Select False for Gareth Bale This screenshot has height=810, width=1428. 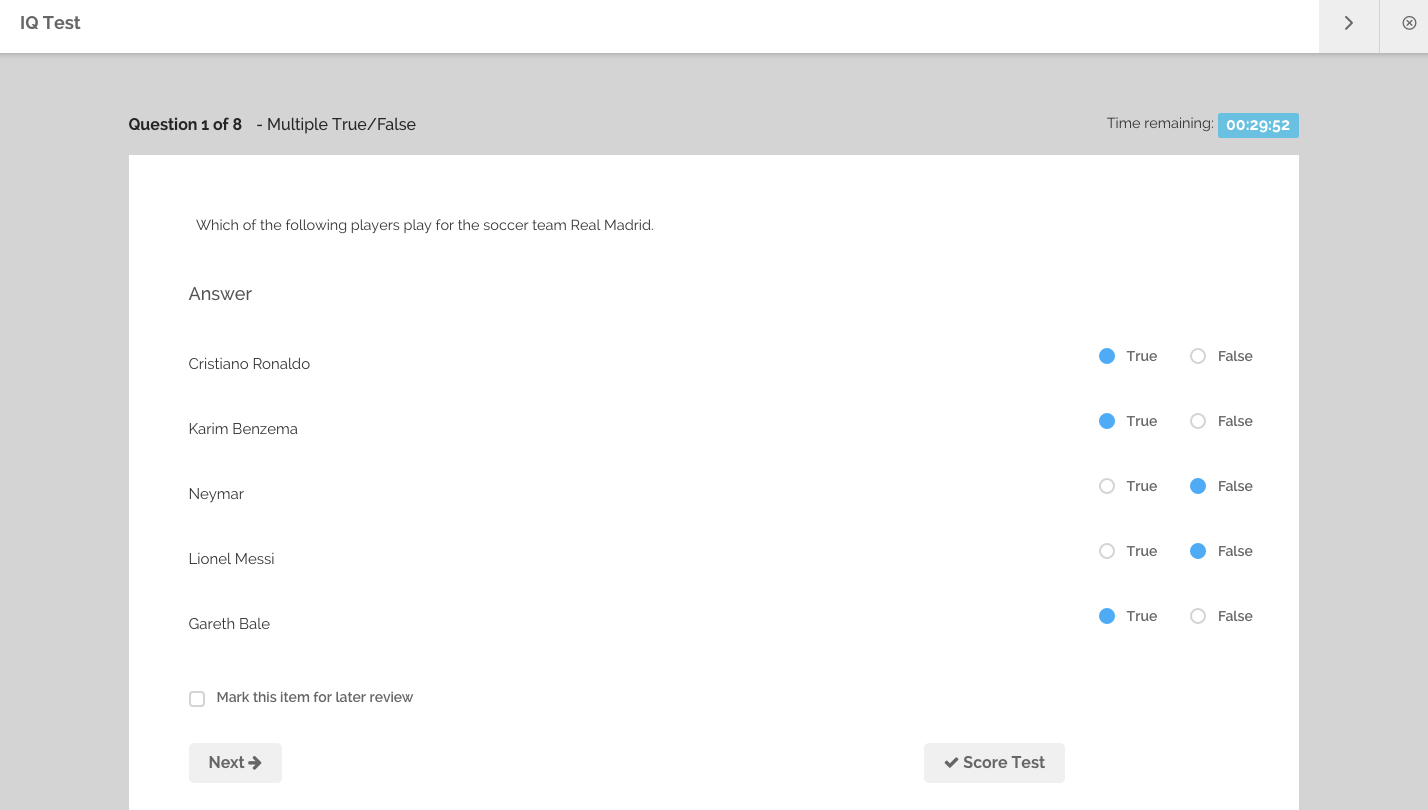pyautogui.click(x=1198, y=616)
